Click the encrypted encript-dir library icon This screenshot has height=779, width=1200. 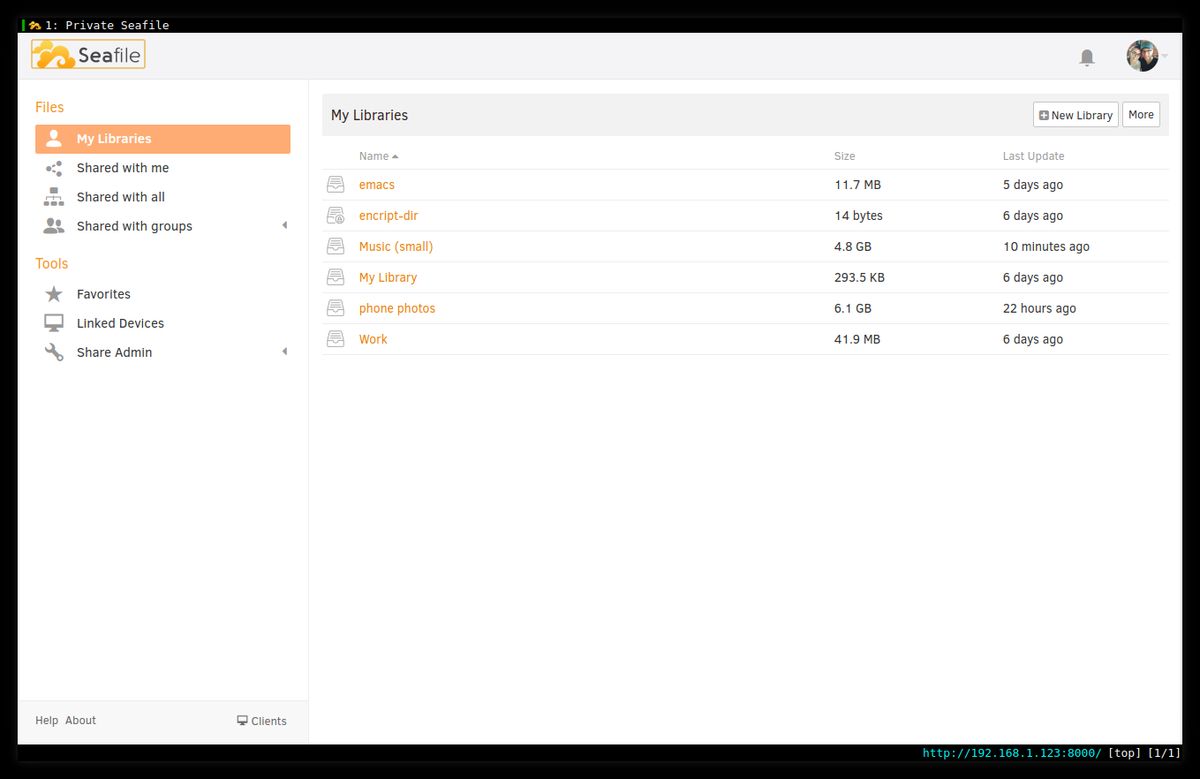pos(336,216)
